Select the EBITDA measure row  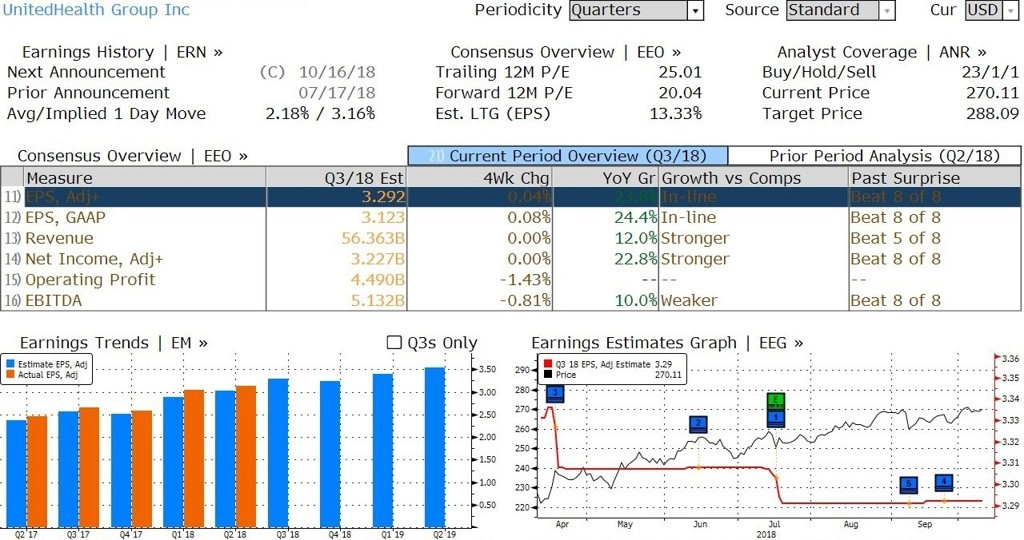click(x=511, y=300)
